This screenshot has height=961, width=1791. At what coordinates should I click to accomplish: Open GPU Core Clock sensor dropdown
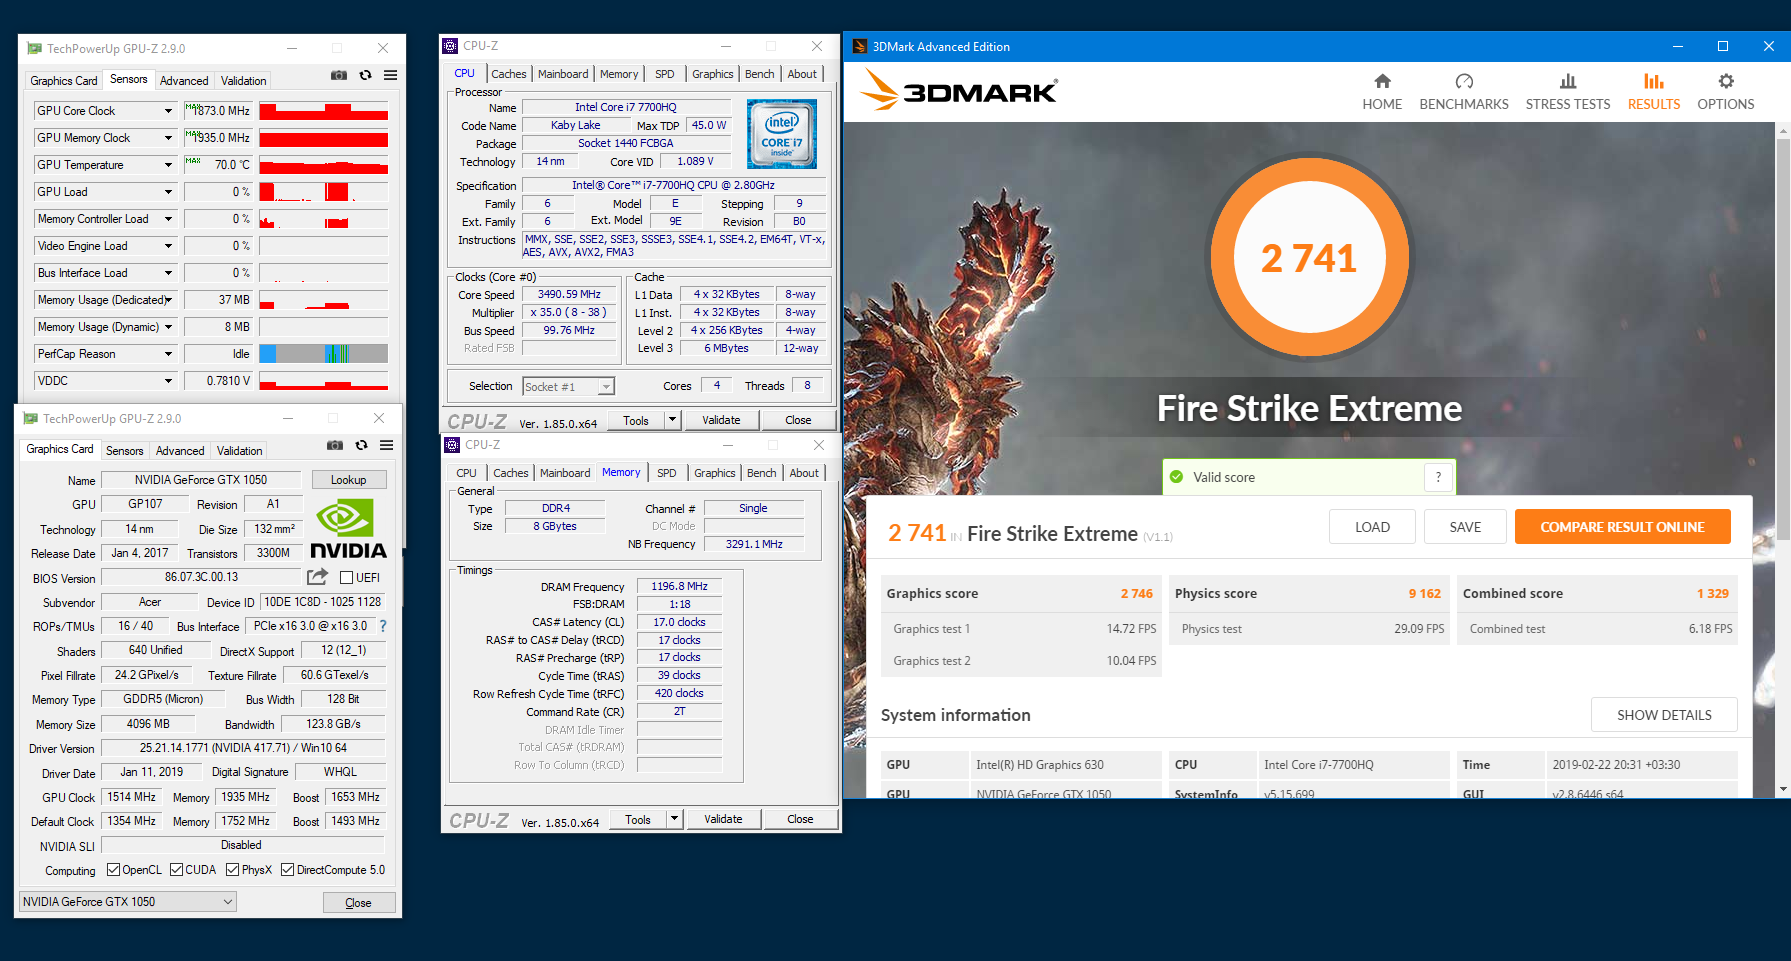click(x=168, y=111)
